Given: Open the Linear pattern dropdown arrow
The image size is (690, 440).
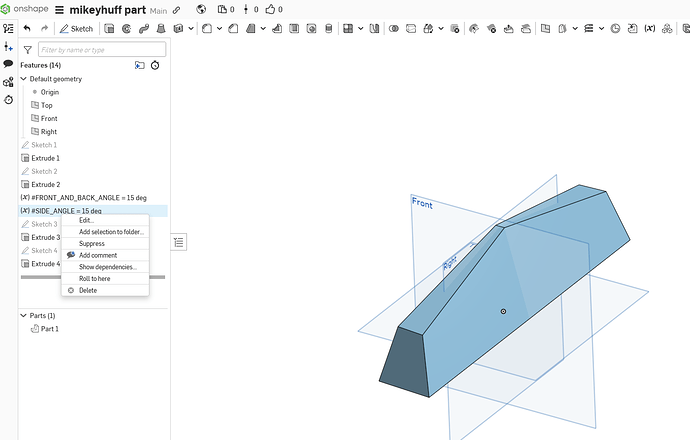Looking at the screenshot, I should (360, 29).
